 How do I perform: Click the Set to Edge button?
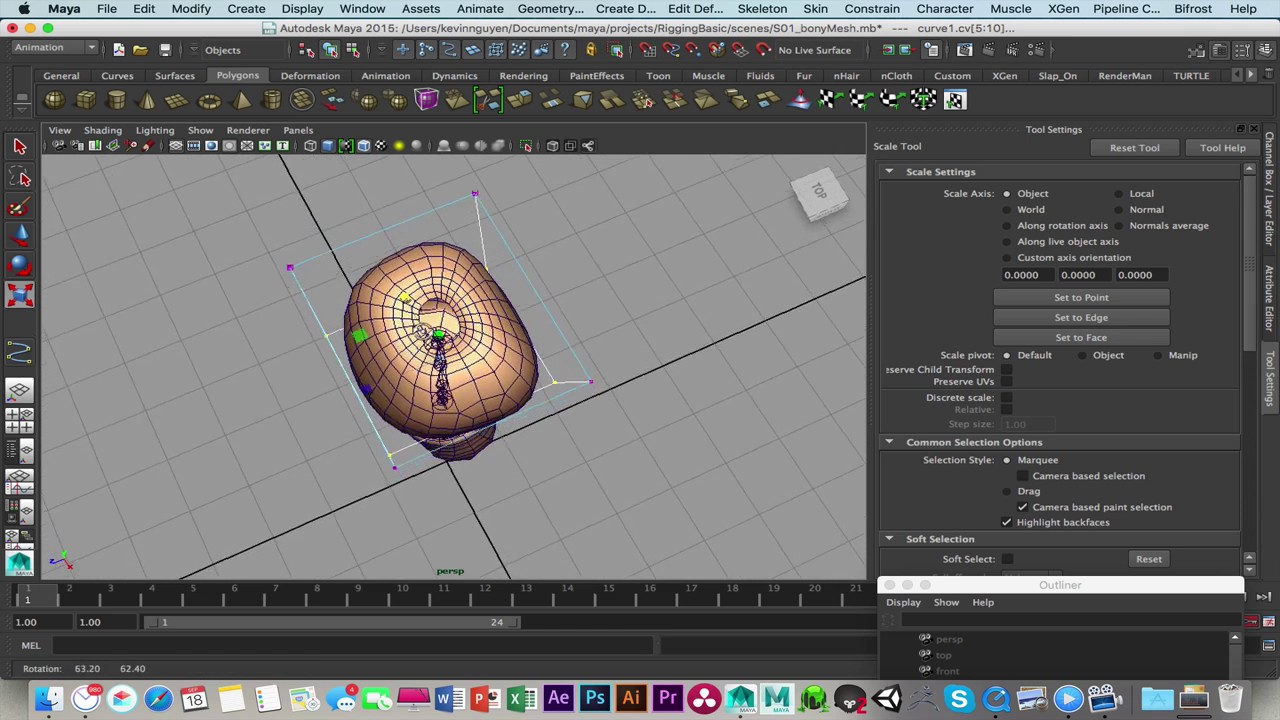pyautogui.click(x=1081, y=317)
